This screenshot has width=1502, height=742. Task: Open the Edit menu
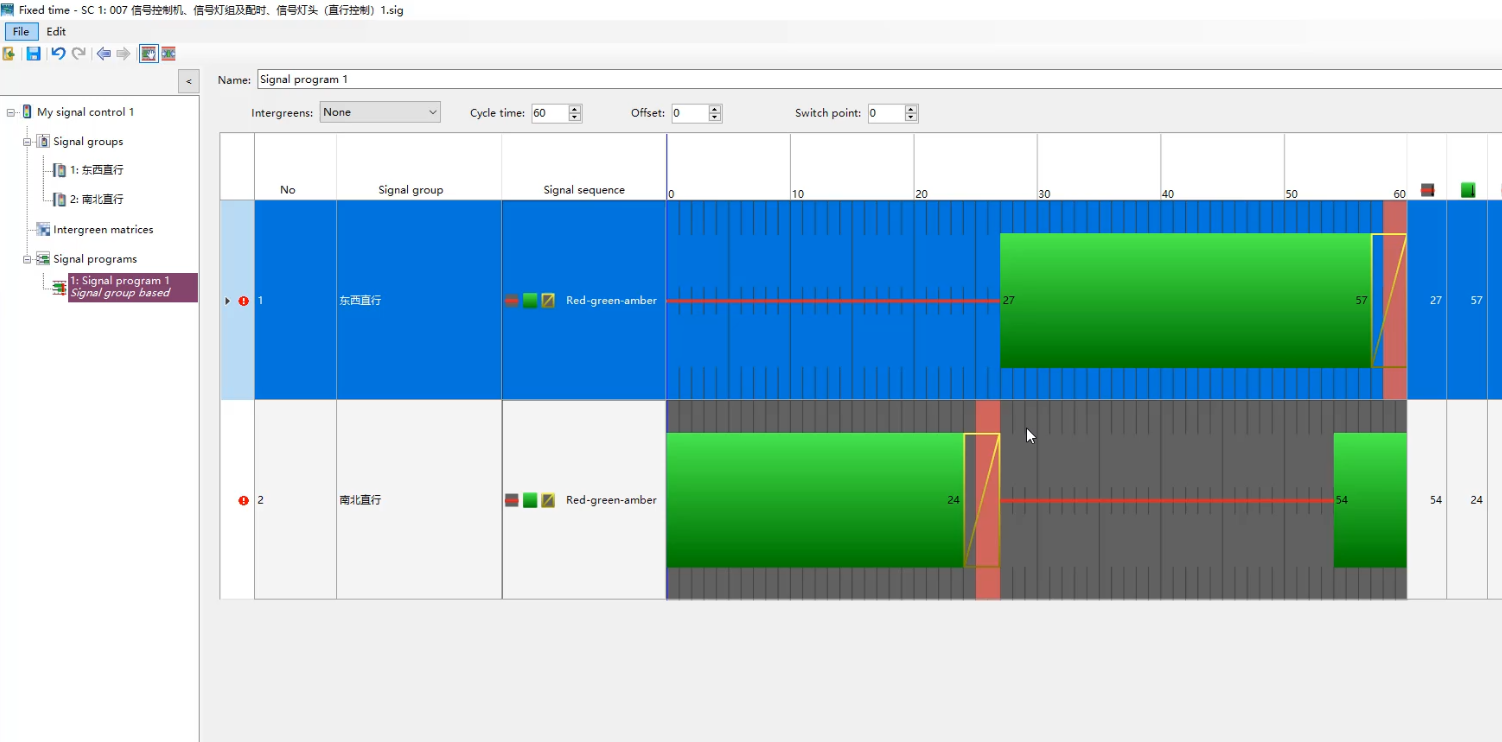[x=56, y=32]
